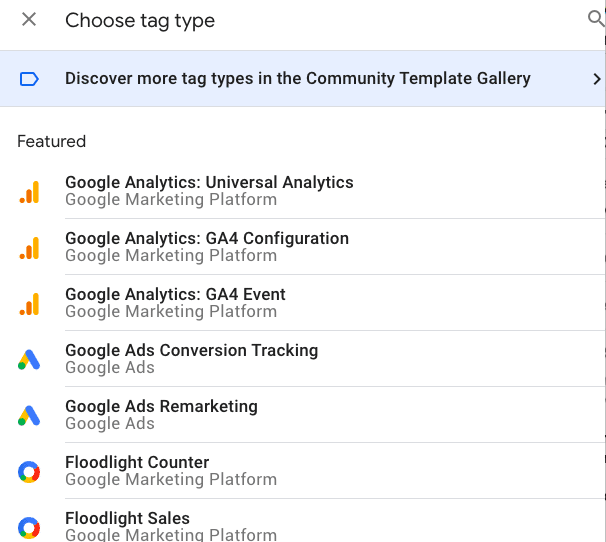The height and width of the screenshot is (542, 606).
Task: Click the Universal Analytics bar chart icon
Action: (29, 192)
